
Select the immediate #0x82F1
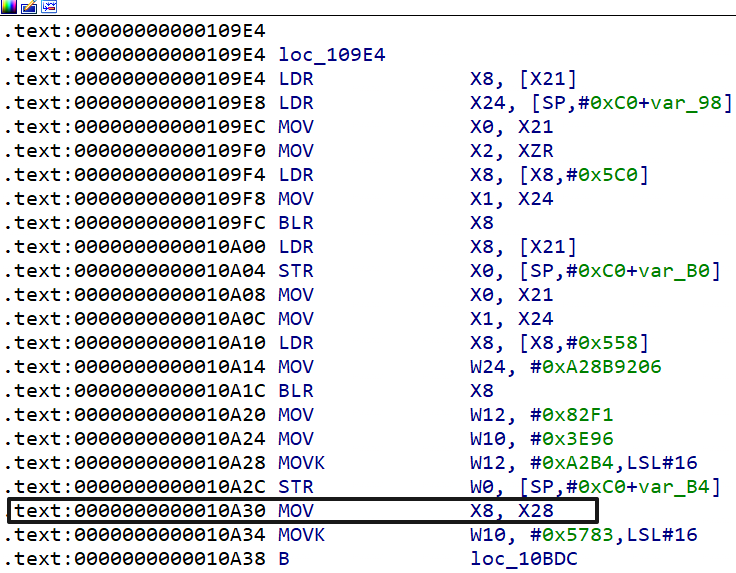572,415
